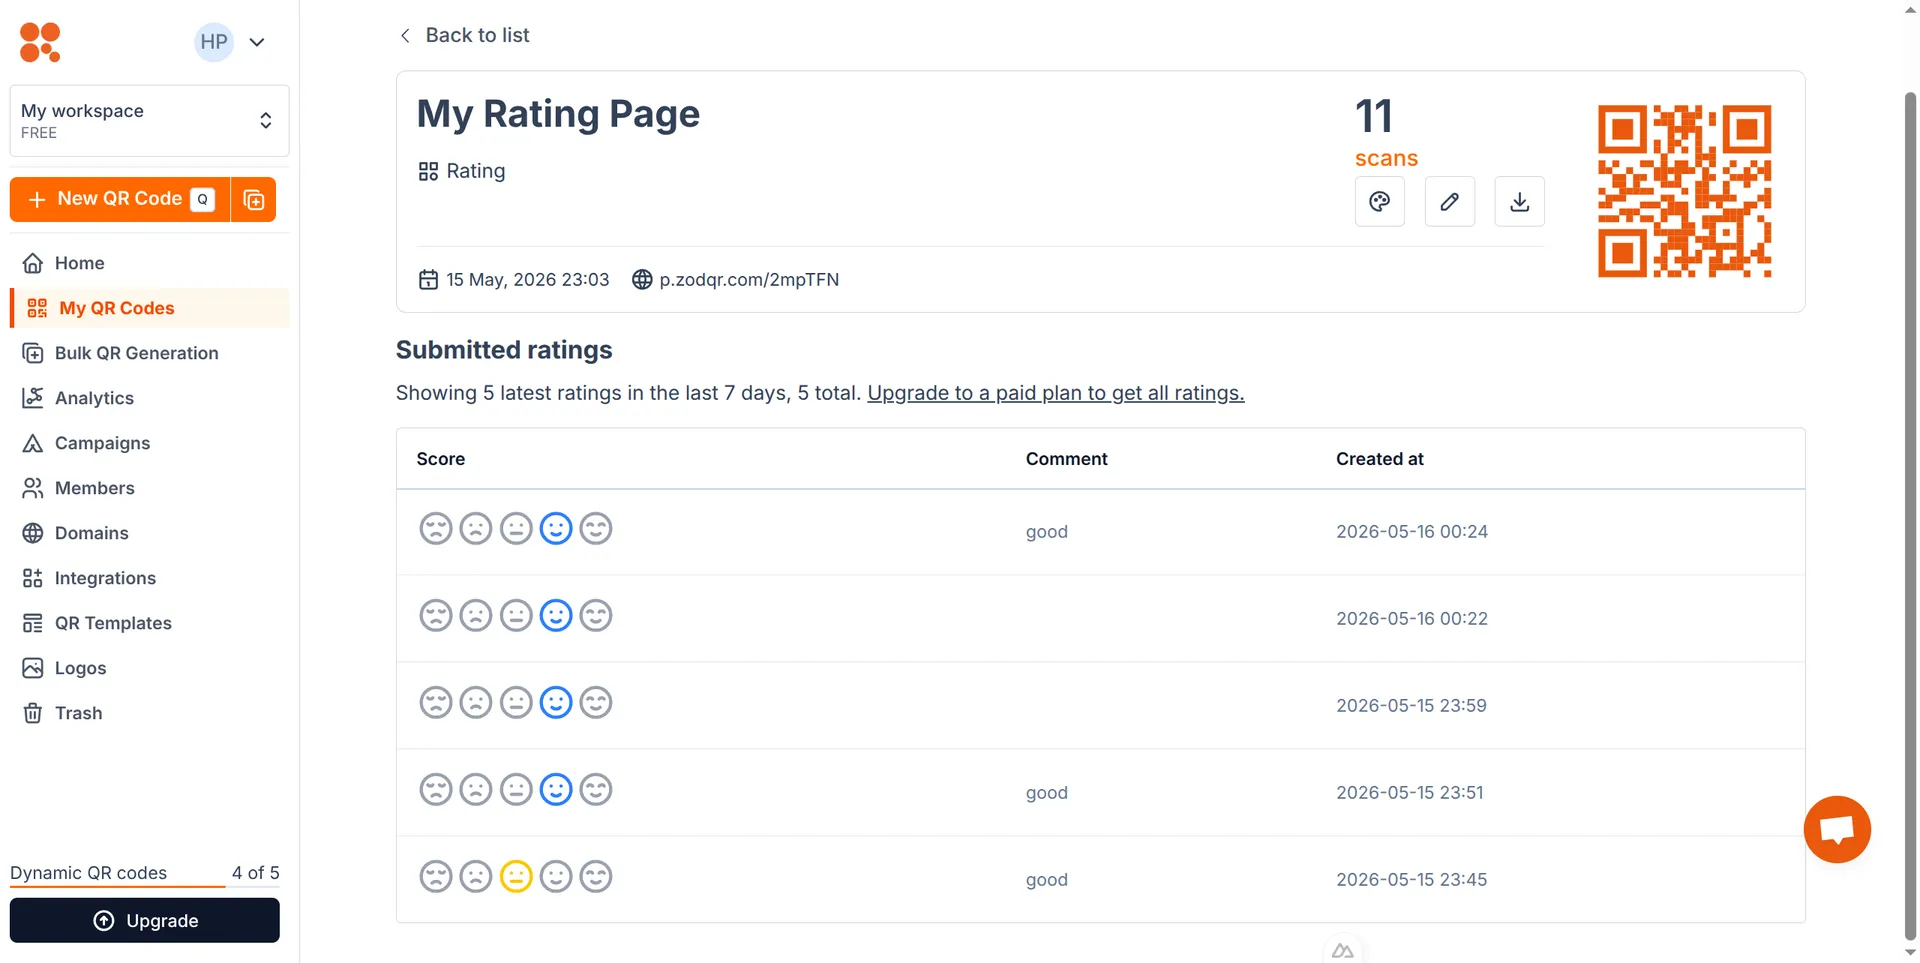Click the Created at column header
The height and width of the screenshot is (963, 1920).
click(1380, 459)
